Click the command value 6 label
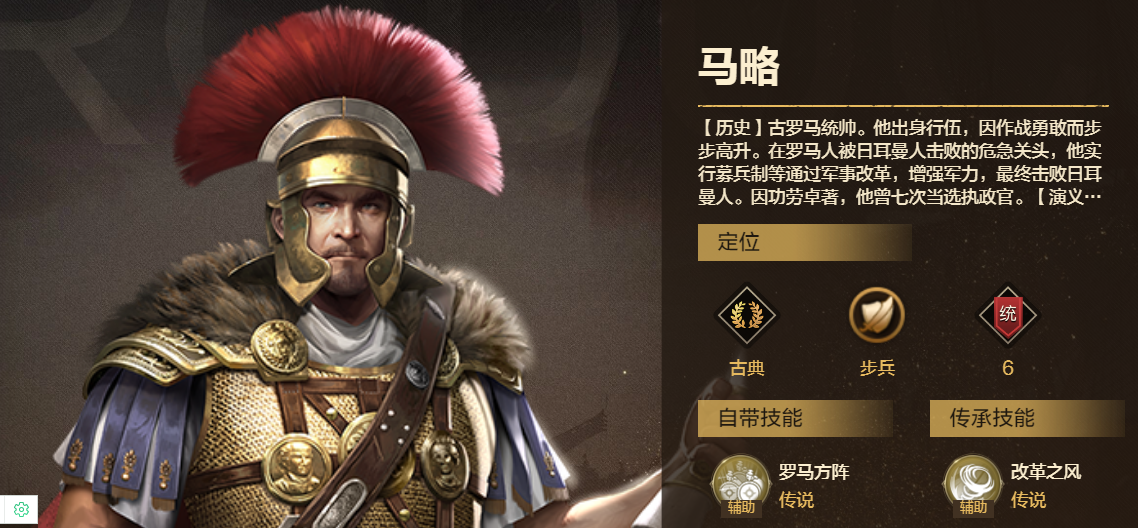1138x528 pixels. tap(1007, 368)
